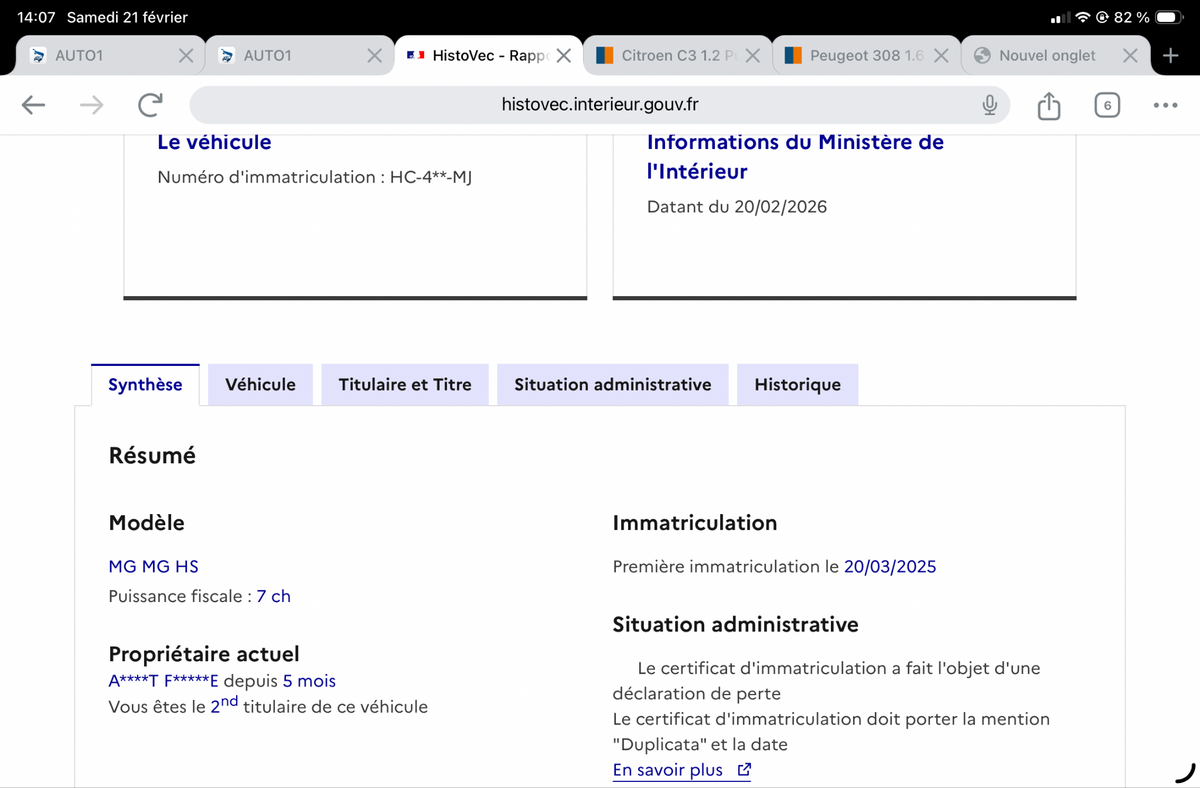Open the share sheet icon
Image resolution: width=1200 pixels, height=788 pixels.
click(1048, 105)
